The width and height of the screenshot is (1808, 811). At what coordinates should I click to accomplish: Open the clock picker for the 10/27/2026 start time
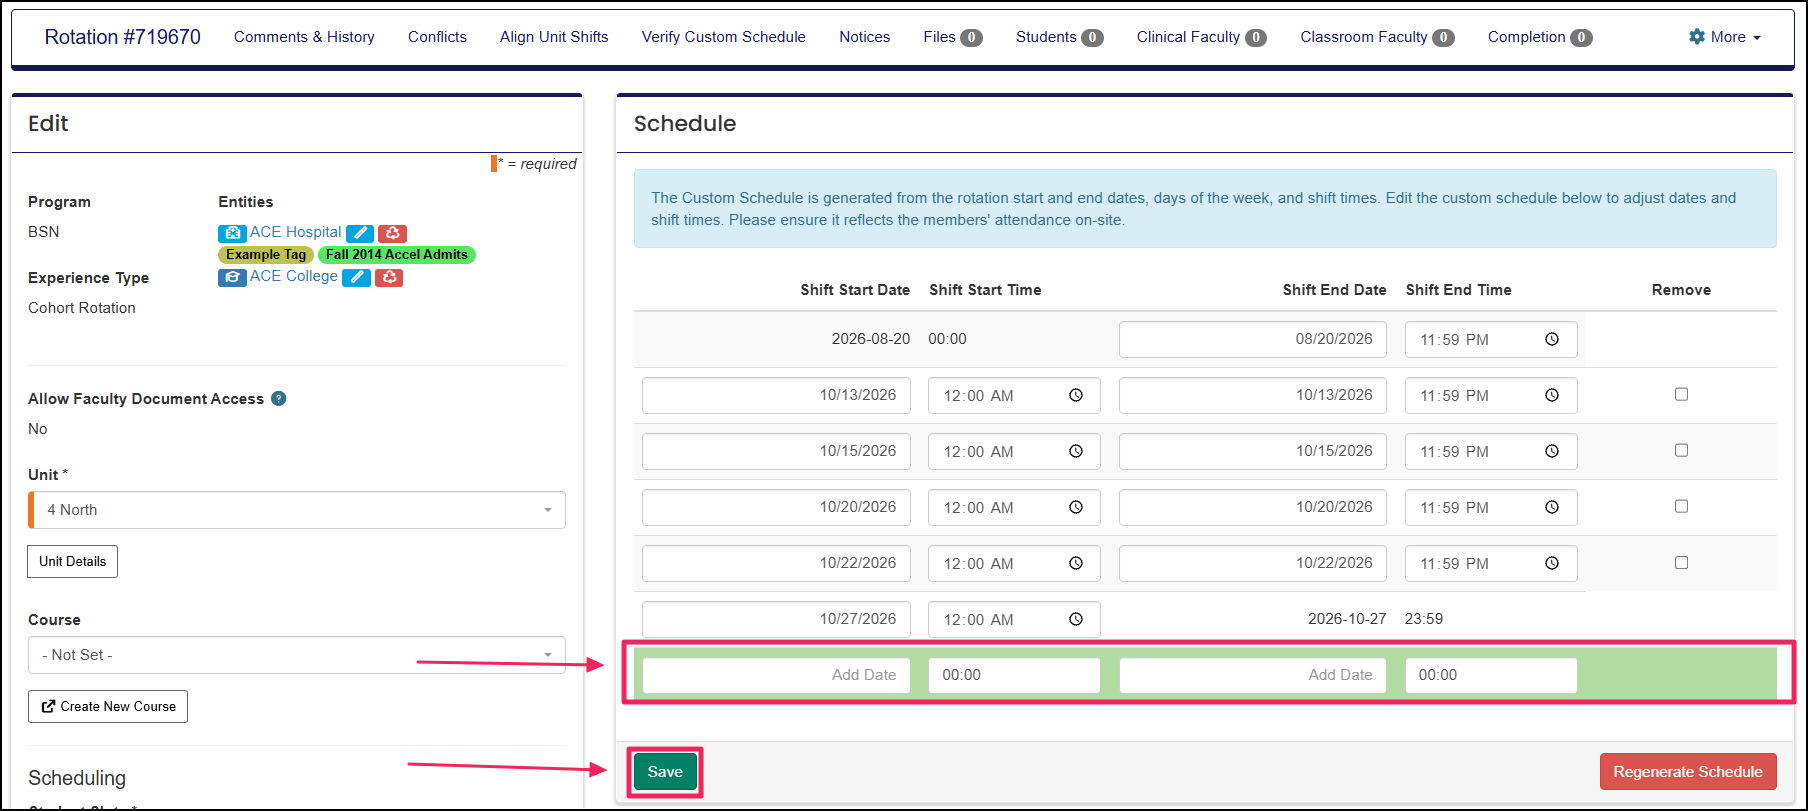pyautogui.click(x=1076, y=619)
